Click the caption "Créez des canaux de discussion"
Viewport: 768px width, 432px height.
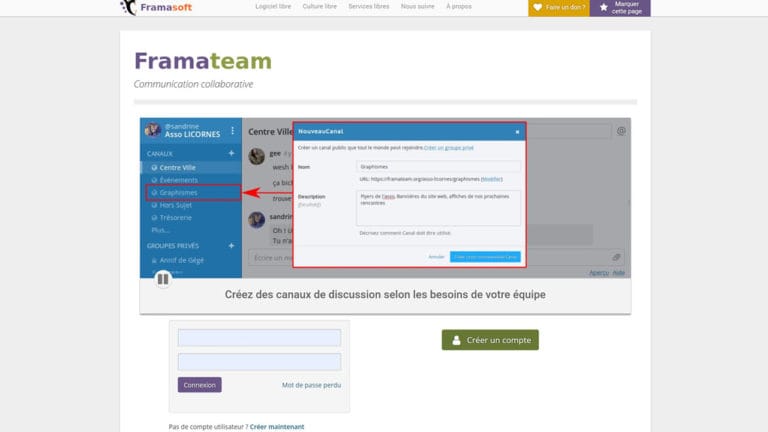(385, 294)
